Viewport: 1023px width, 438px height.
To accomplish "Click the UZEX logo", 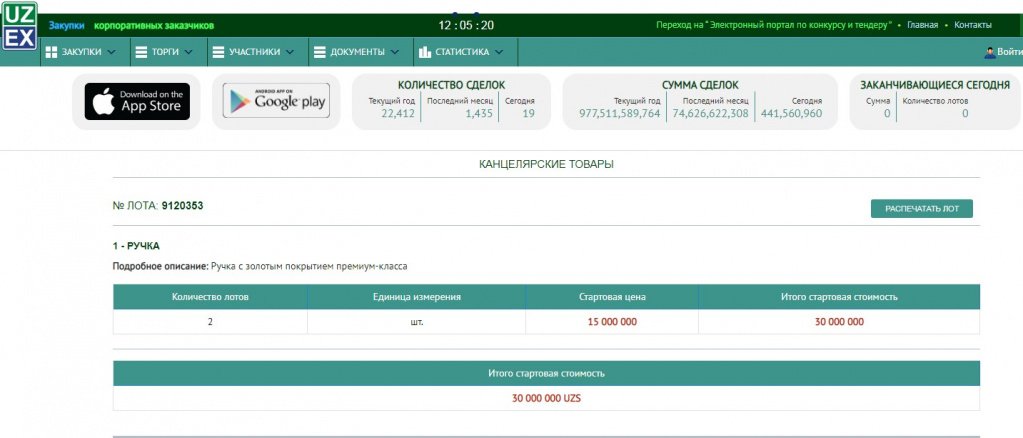I will 20,27.
